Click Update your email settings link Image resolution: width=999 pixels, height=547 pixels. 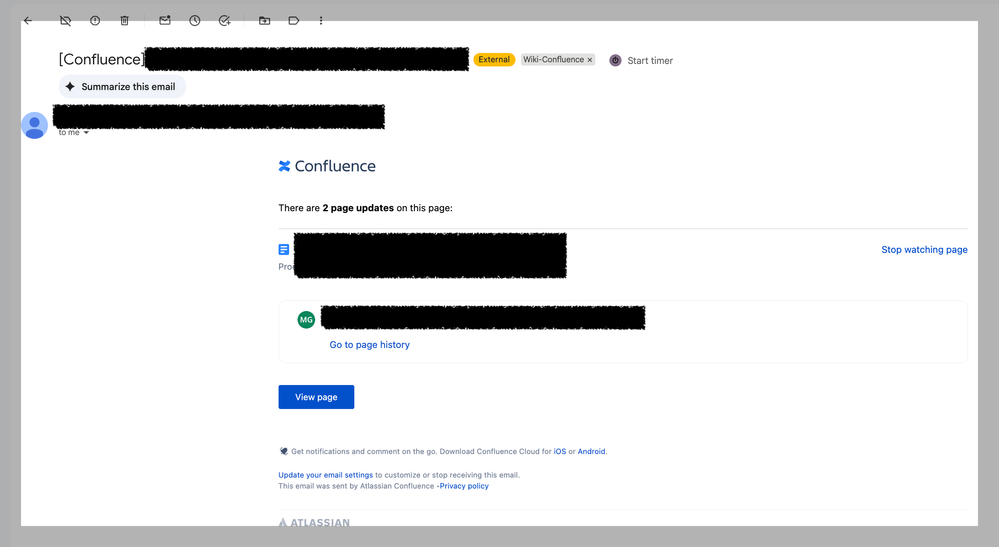[325, 475]
